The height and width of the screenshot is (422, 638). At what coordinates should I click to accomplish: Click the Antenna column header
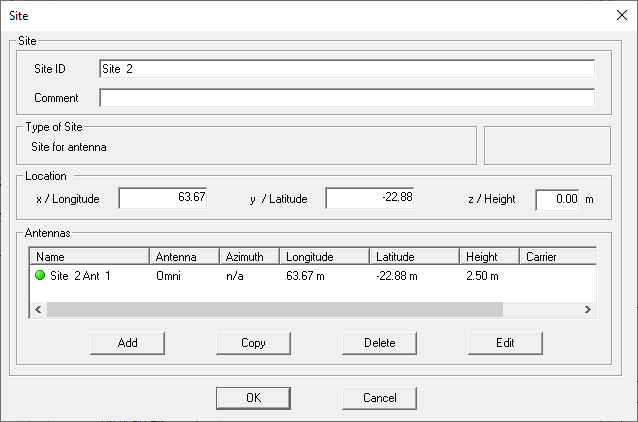point(183,257)
